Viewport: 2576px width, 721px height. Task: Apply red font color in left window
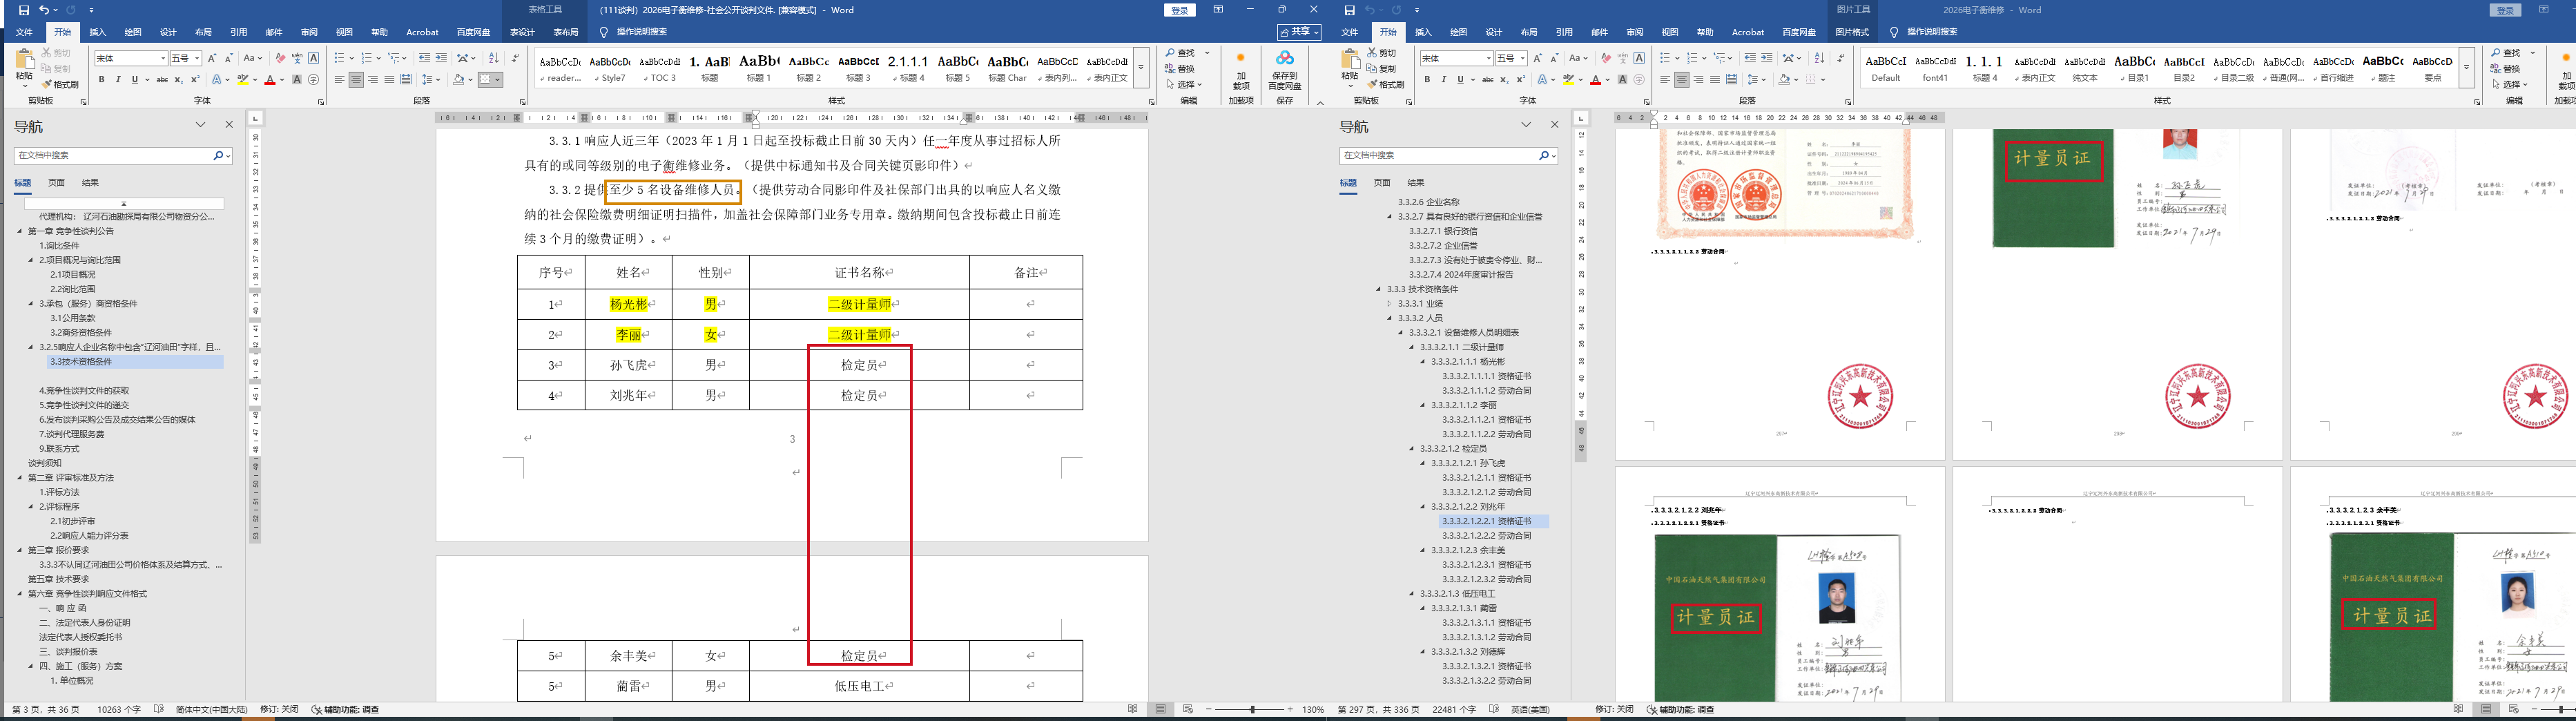[x=269, y=80]
